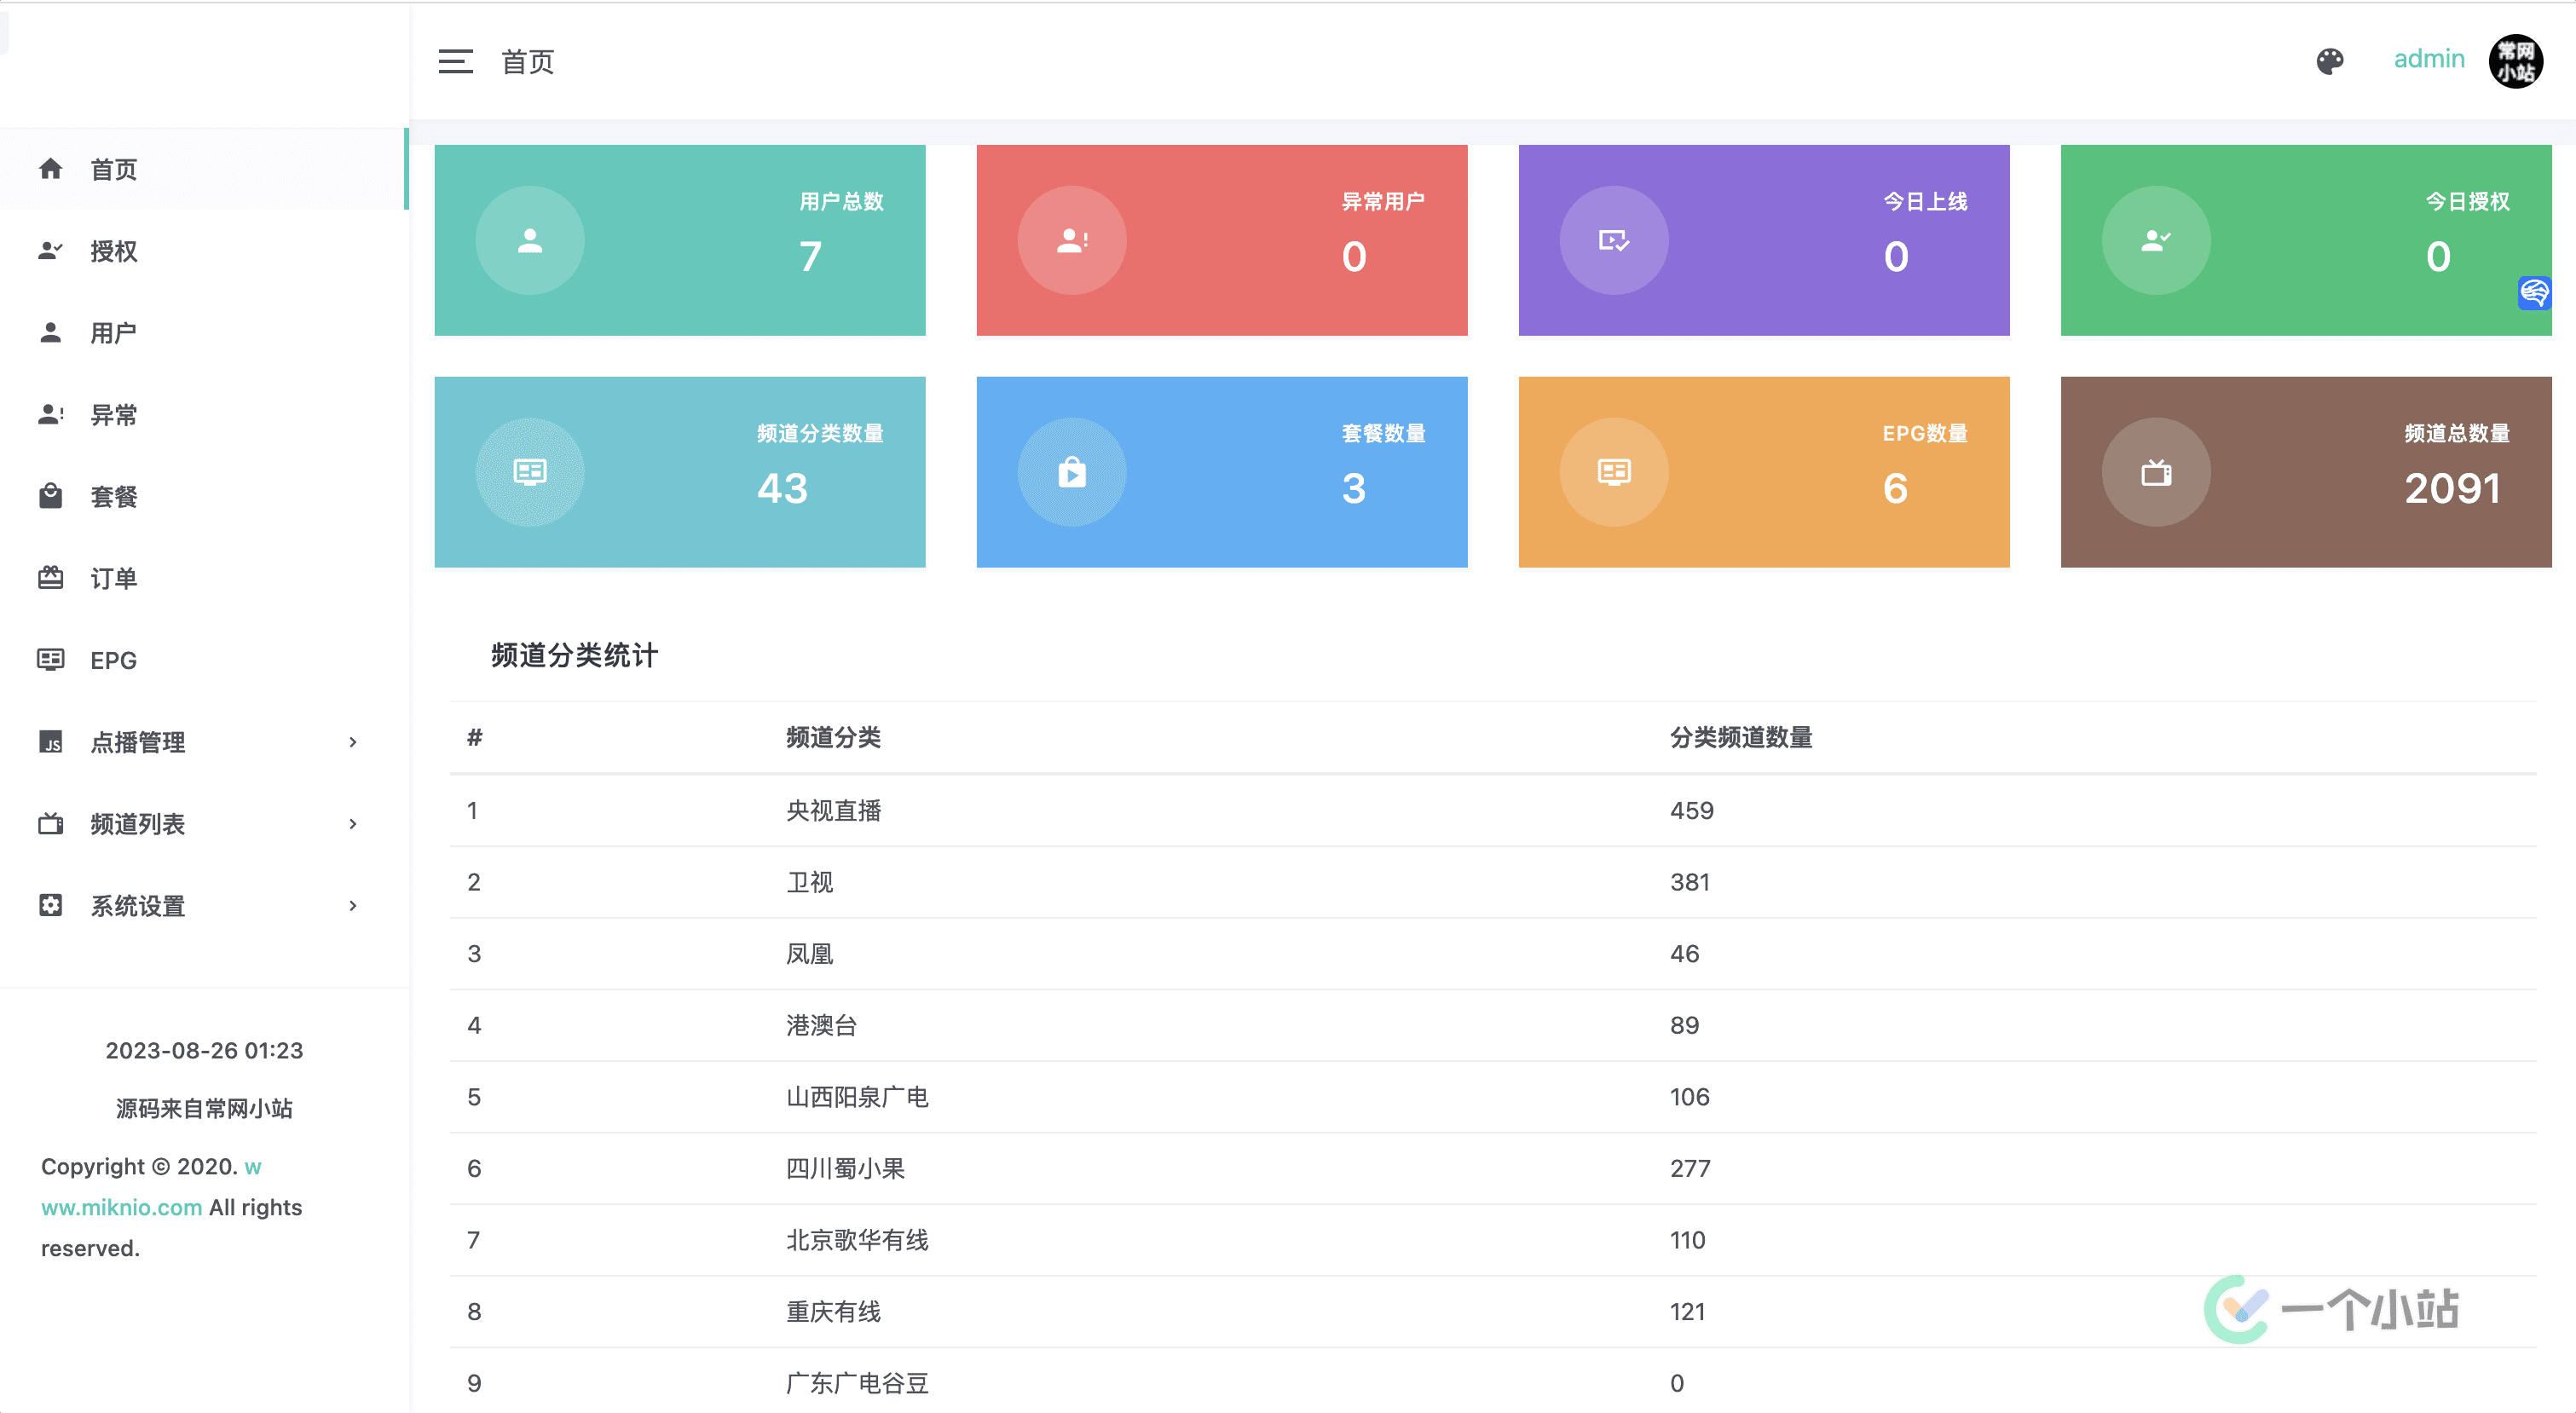
Task: Open the theme color palette icon
Action: (x=2329, y=61)
